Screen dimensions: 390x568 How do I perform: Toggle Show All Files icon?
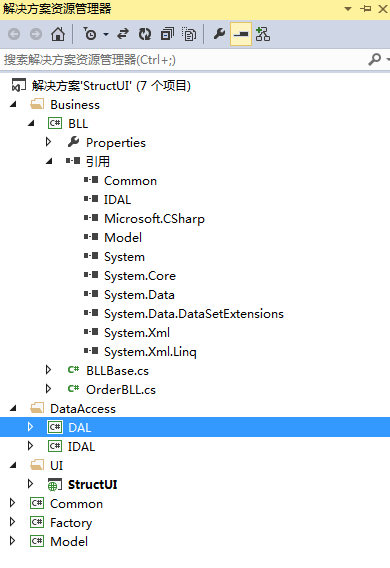click(189, 34)
